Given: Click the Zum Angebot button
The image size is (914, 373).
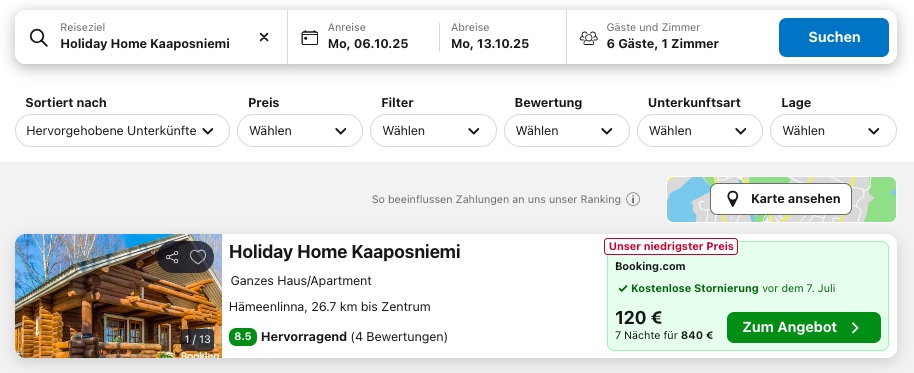Looking at the screenshot, I should click(x=804, y=328).
